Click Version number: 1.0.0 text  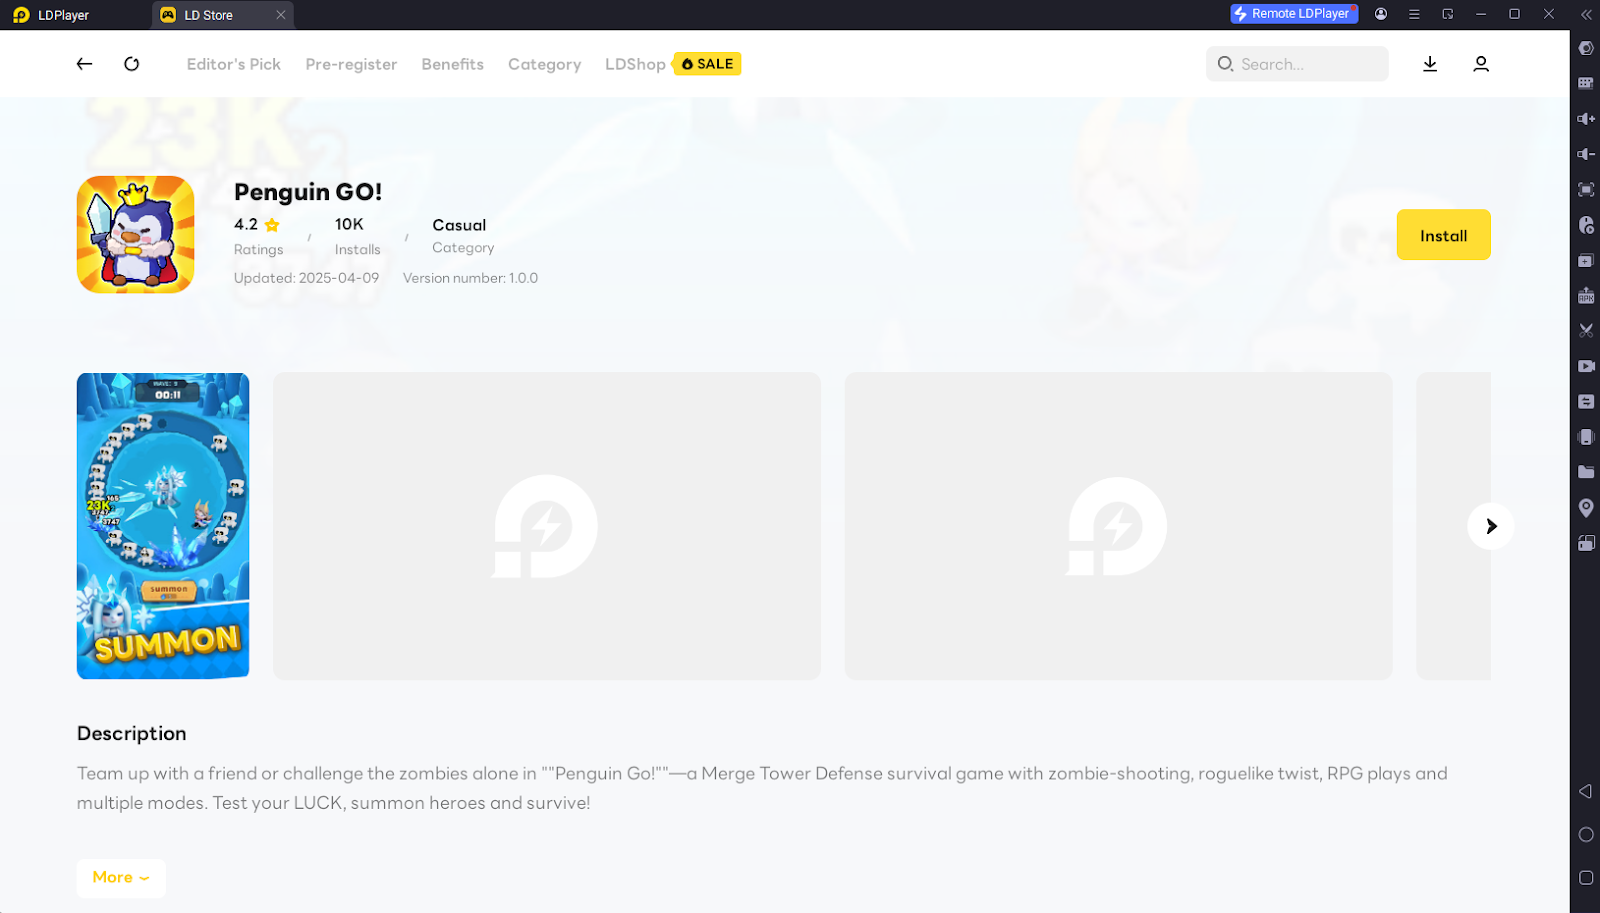pyautogui.click(x=470, y=278)
